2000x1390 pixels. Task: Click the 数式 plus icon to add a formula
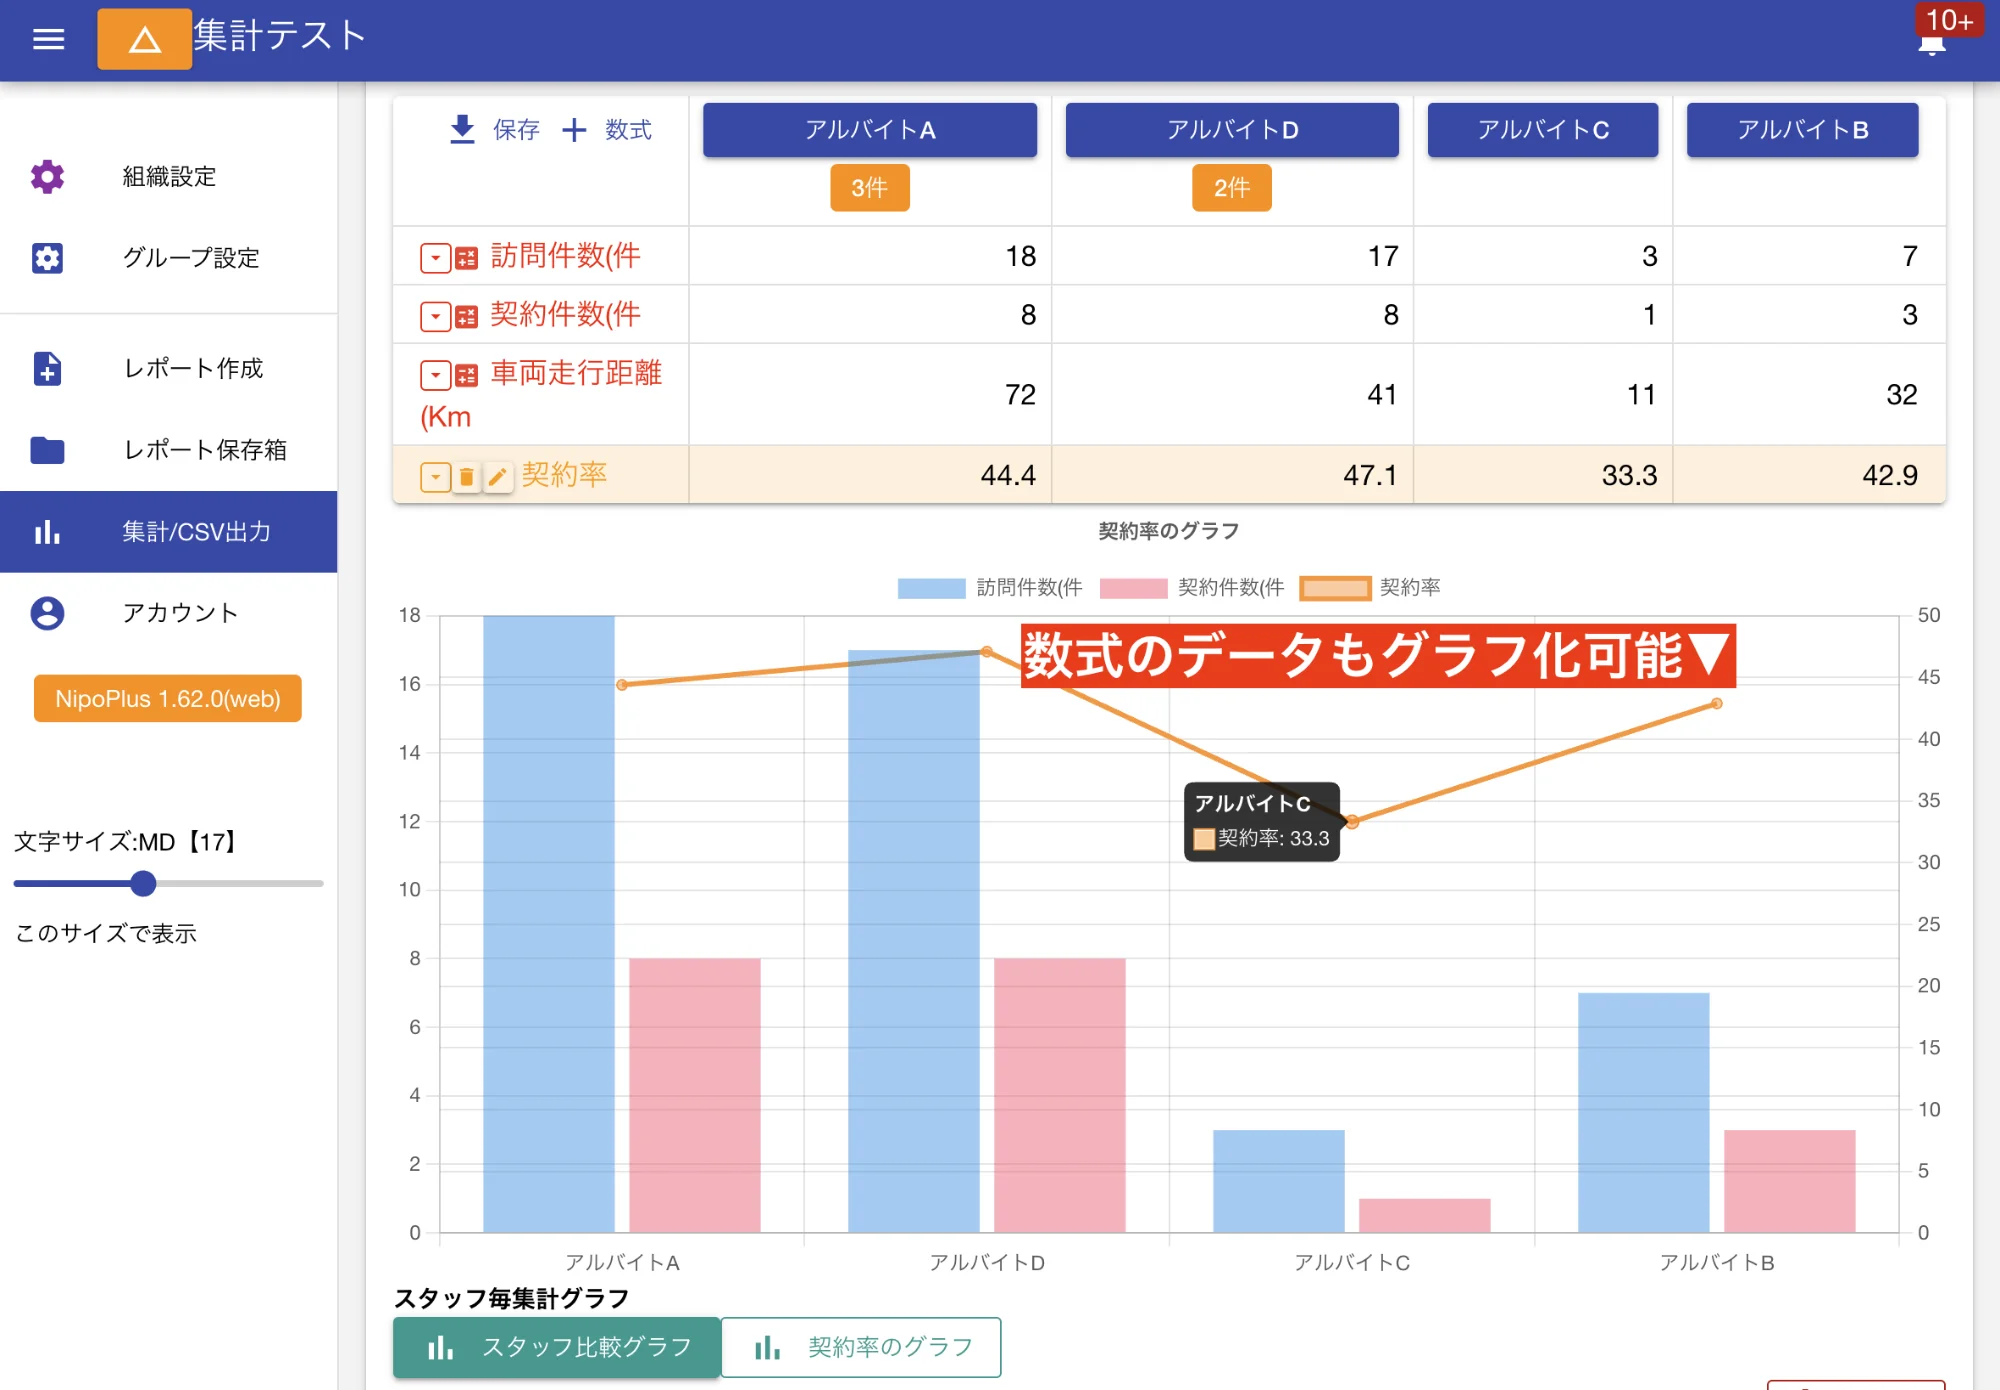575,129
